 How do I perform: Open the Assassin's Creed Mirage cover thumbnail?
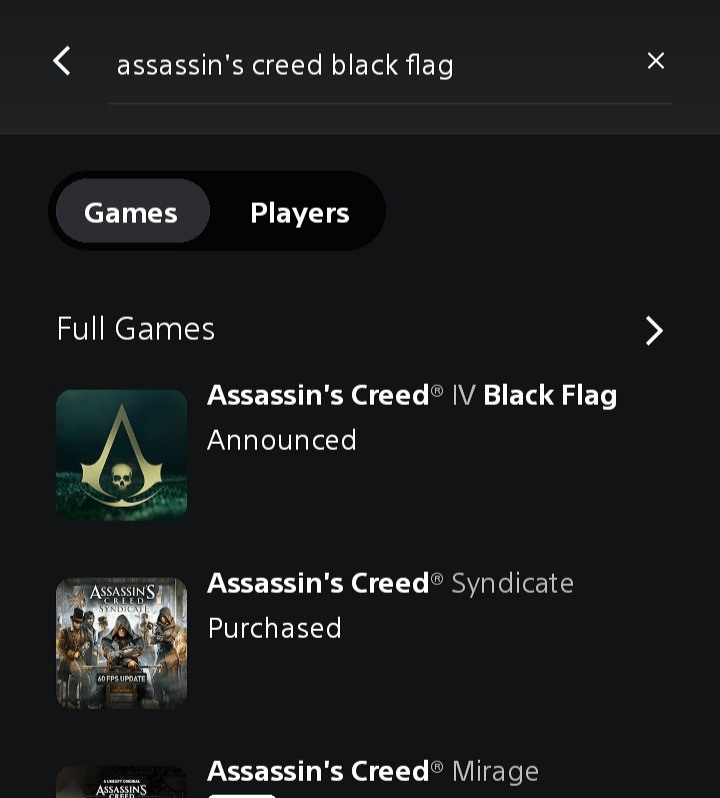[121, 782]
